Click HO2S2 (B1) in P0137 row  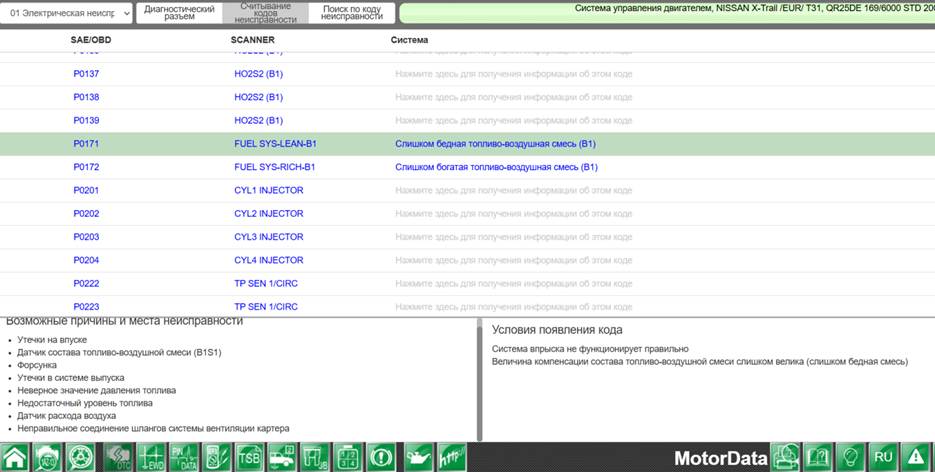click(259, 74)
